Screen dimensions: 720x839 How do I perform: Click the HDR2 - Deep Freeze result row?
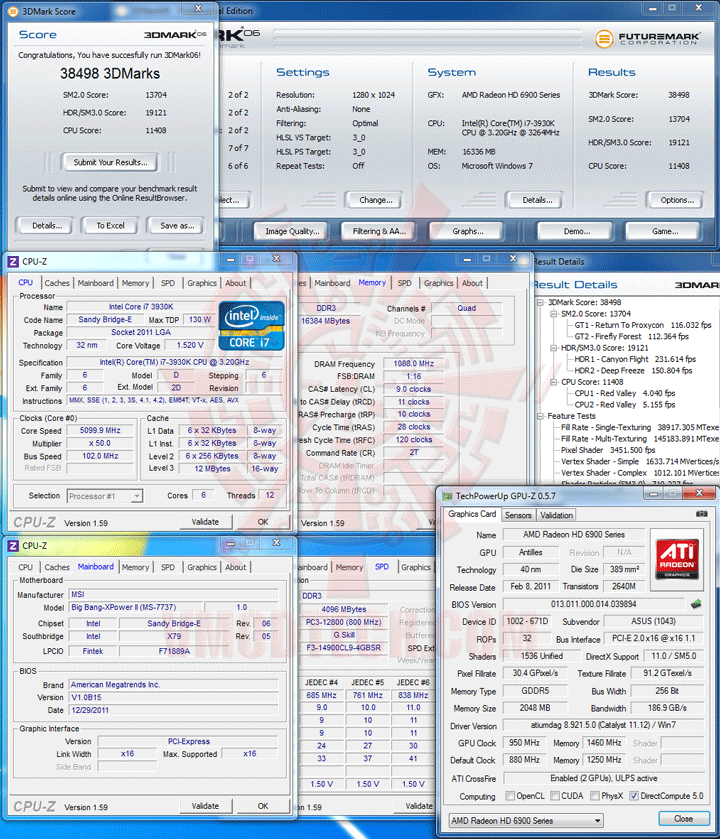point(633,370)
